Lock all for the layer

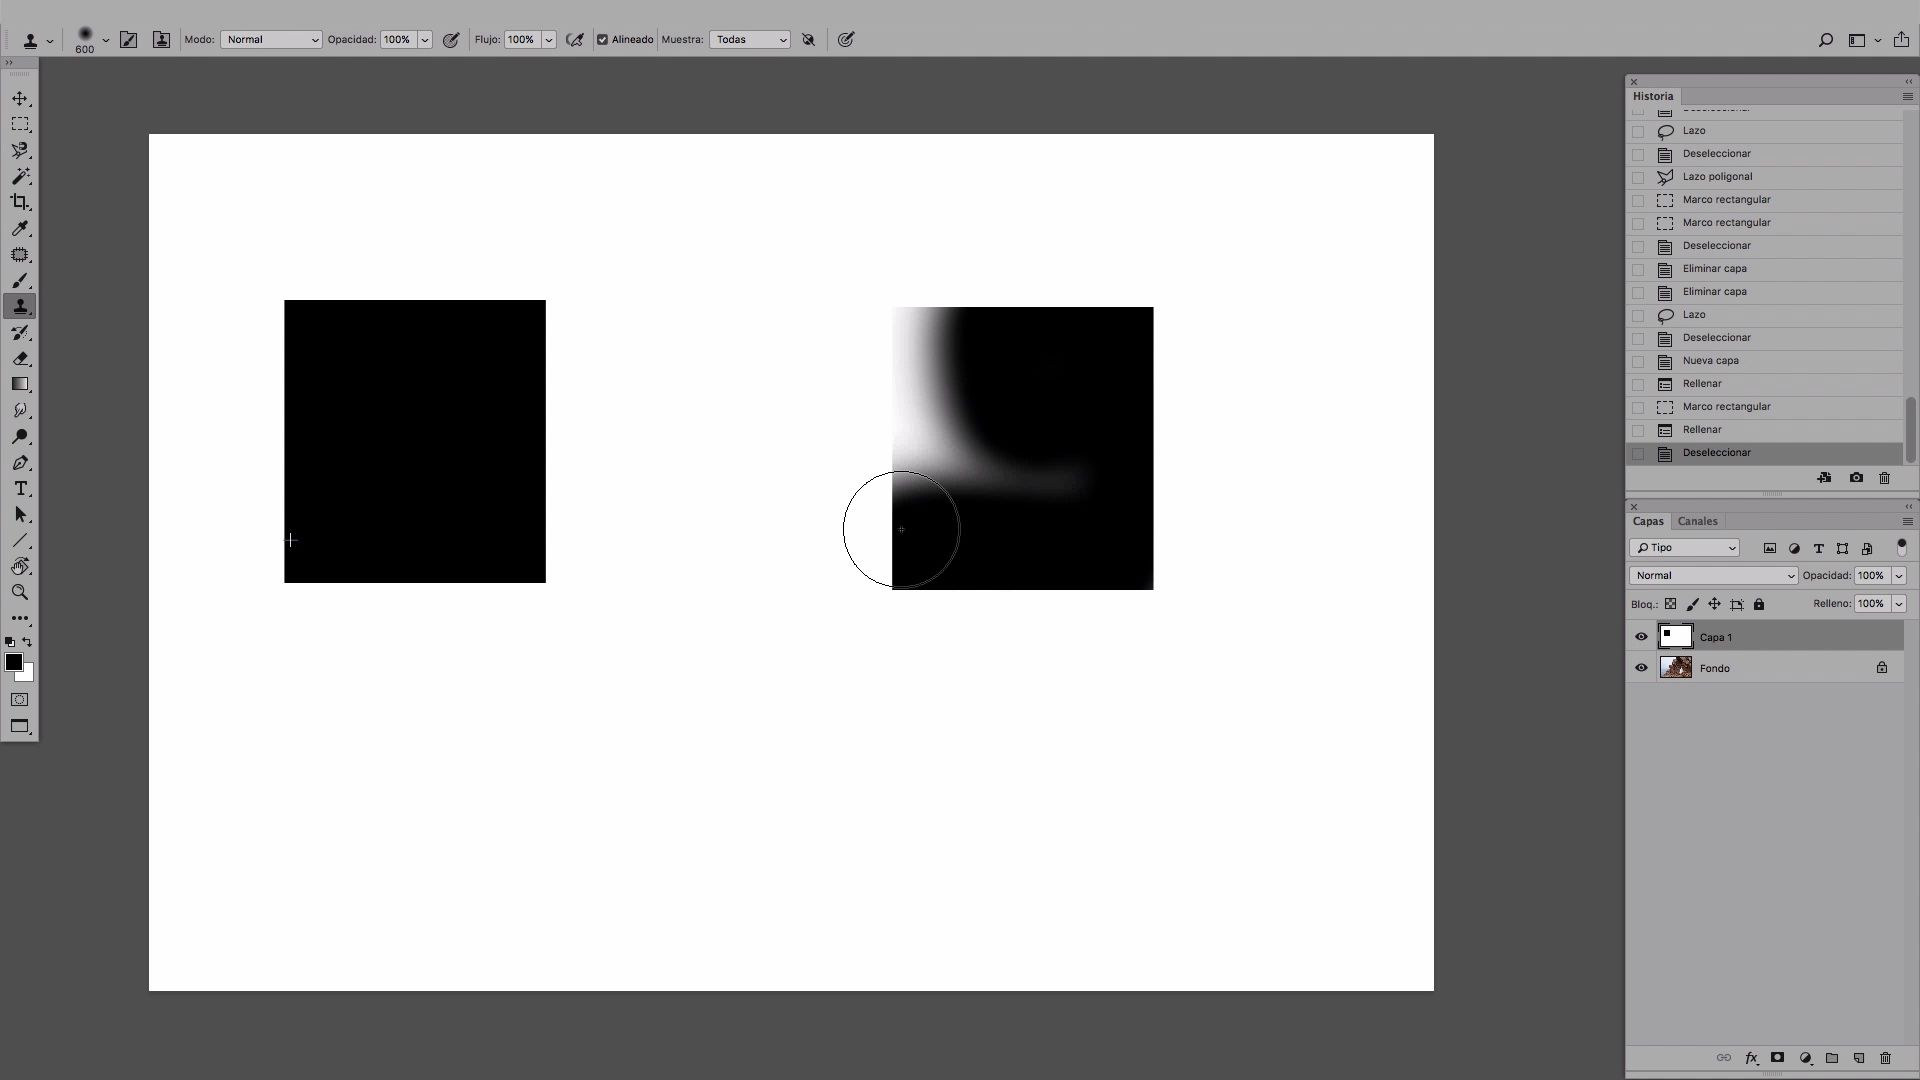click(x=1759, y=604)
